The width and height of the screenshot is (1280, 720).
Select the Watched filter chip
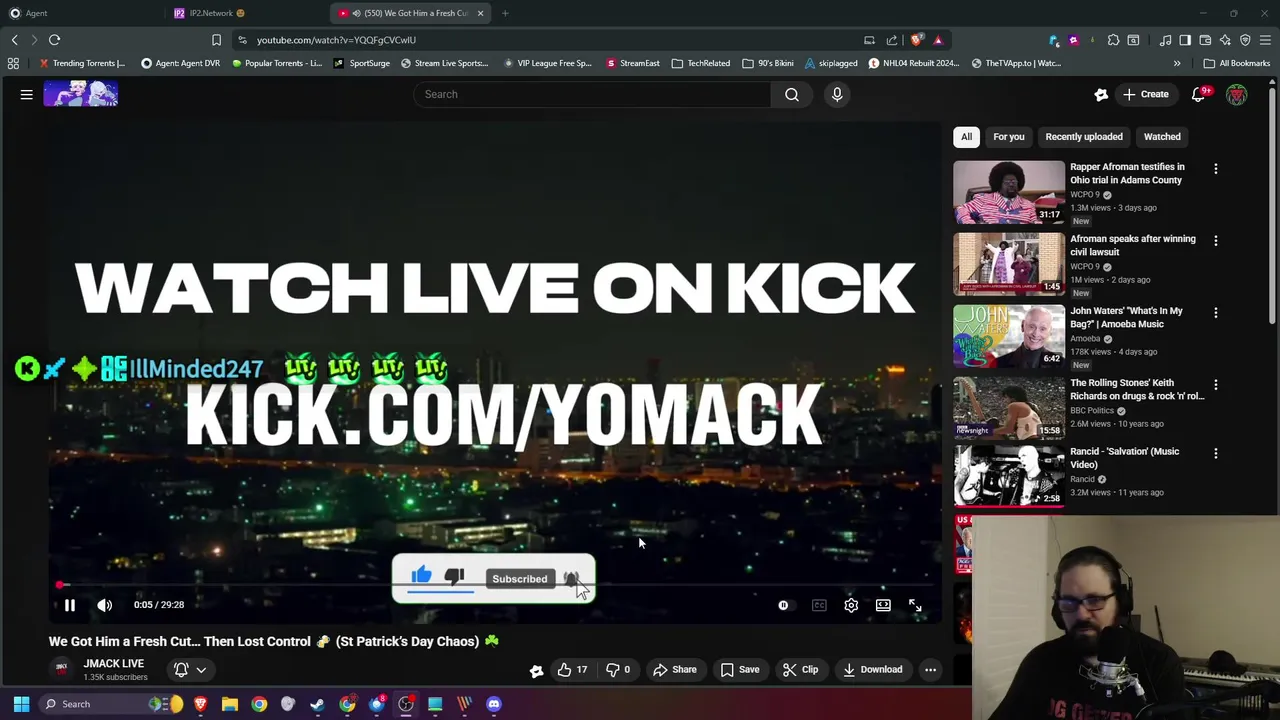(x=1162, y=137)
